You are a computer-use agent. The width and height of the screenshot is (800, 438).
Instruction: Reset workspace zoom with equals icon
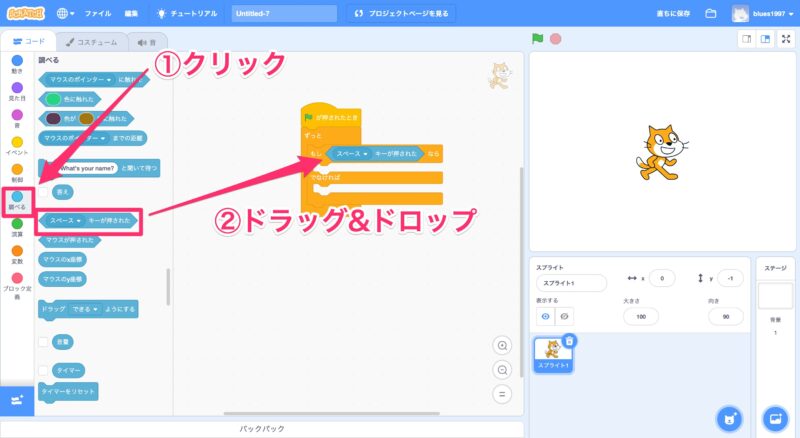click(502, 393)
